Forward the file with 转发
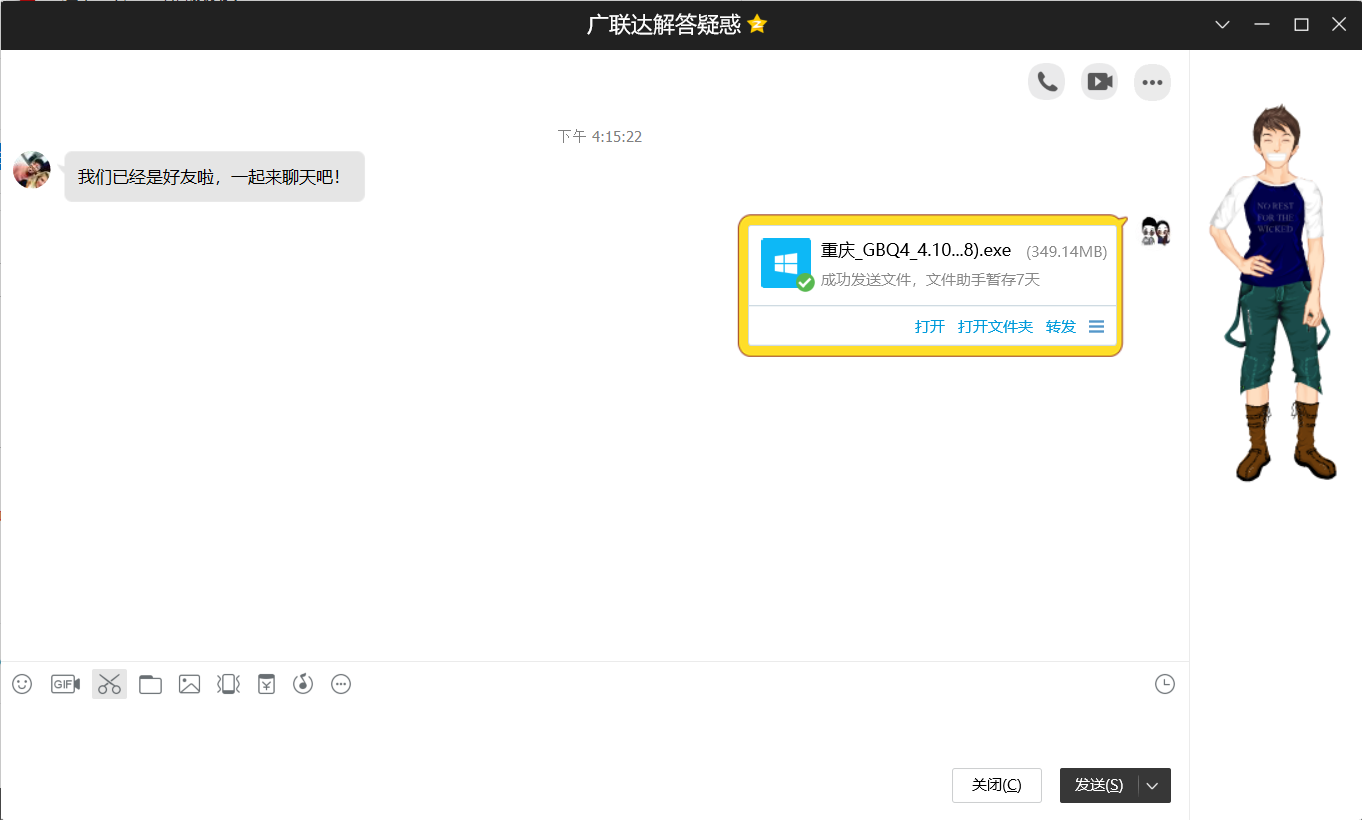The width and height of the screenshot is (1362, 820). 1061,326
